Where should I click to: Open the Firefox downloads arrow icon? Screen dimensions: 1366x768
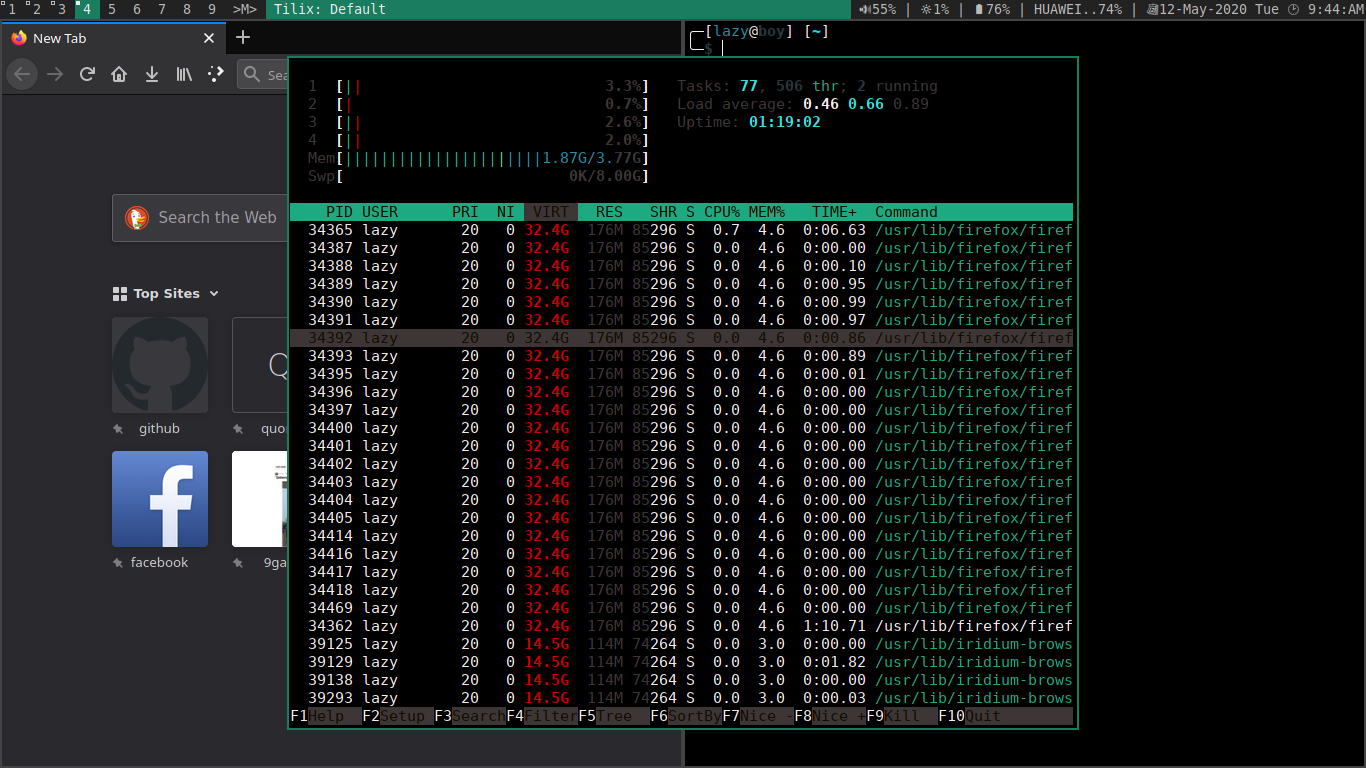click(152, 74)
